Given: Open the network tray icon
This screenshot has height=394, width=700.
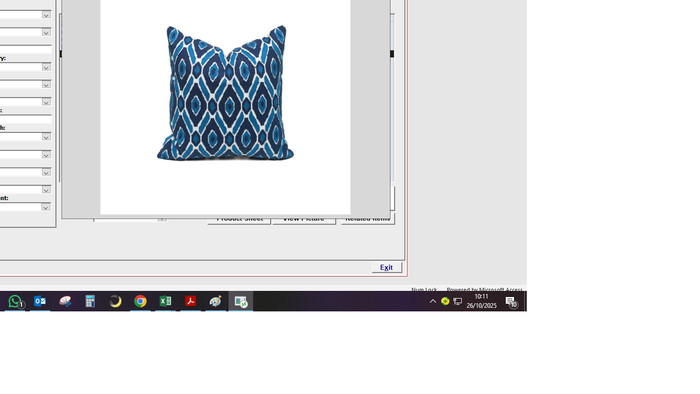Looking at the screenshot, I should (458, 302).
